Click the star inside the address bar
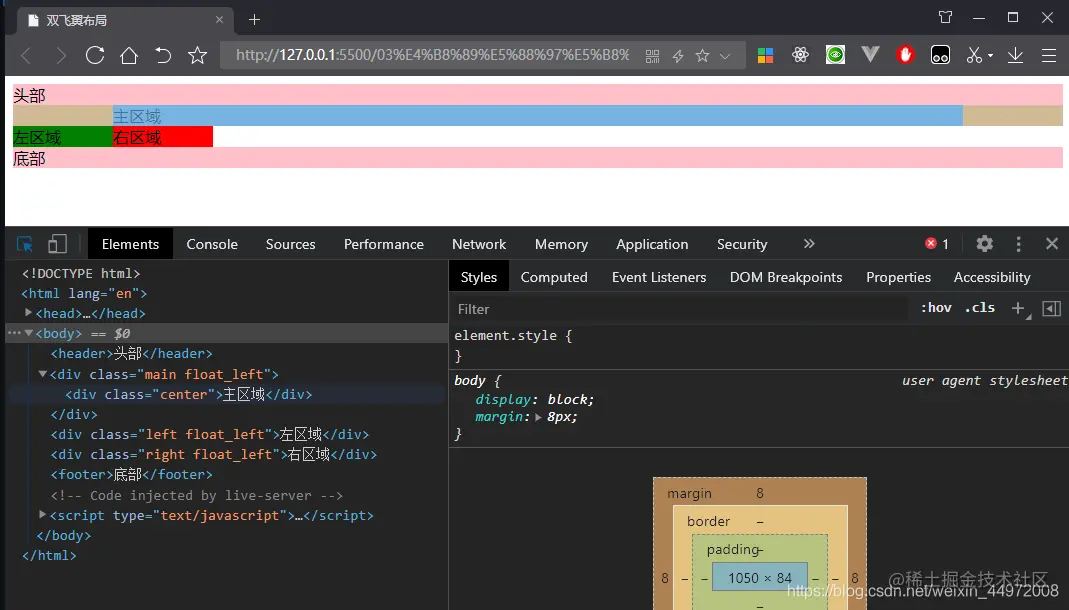1069x610 pixels. pyautogui.click(x=702, y=56)
